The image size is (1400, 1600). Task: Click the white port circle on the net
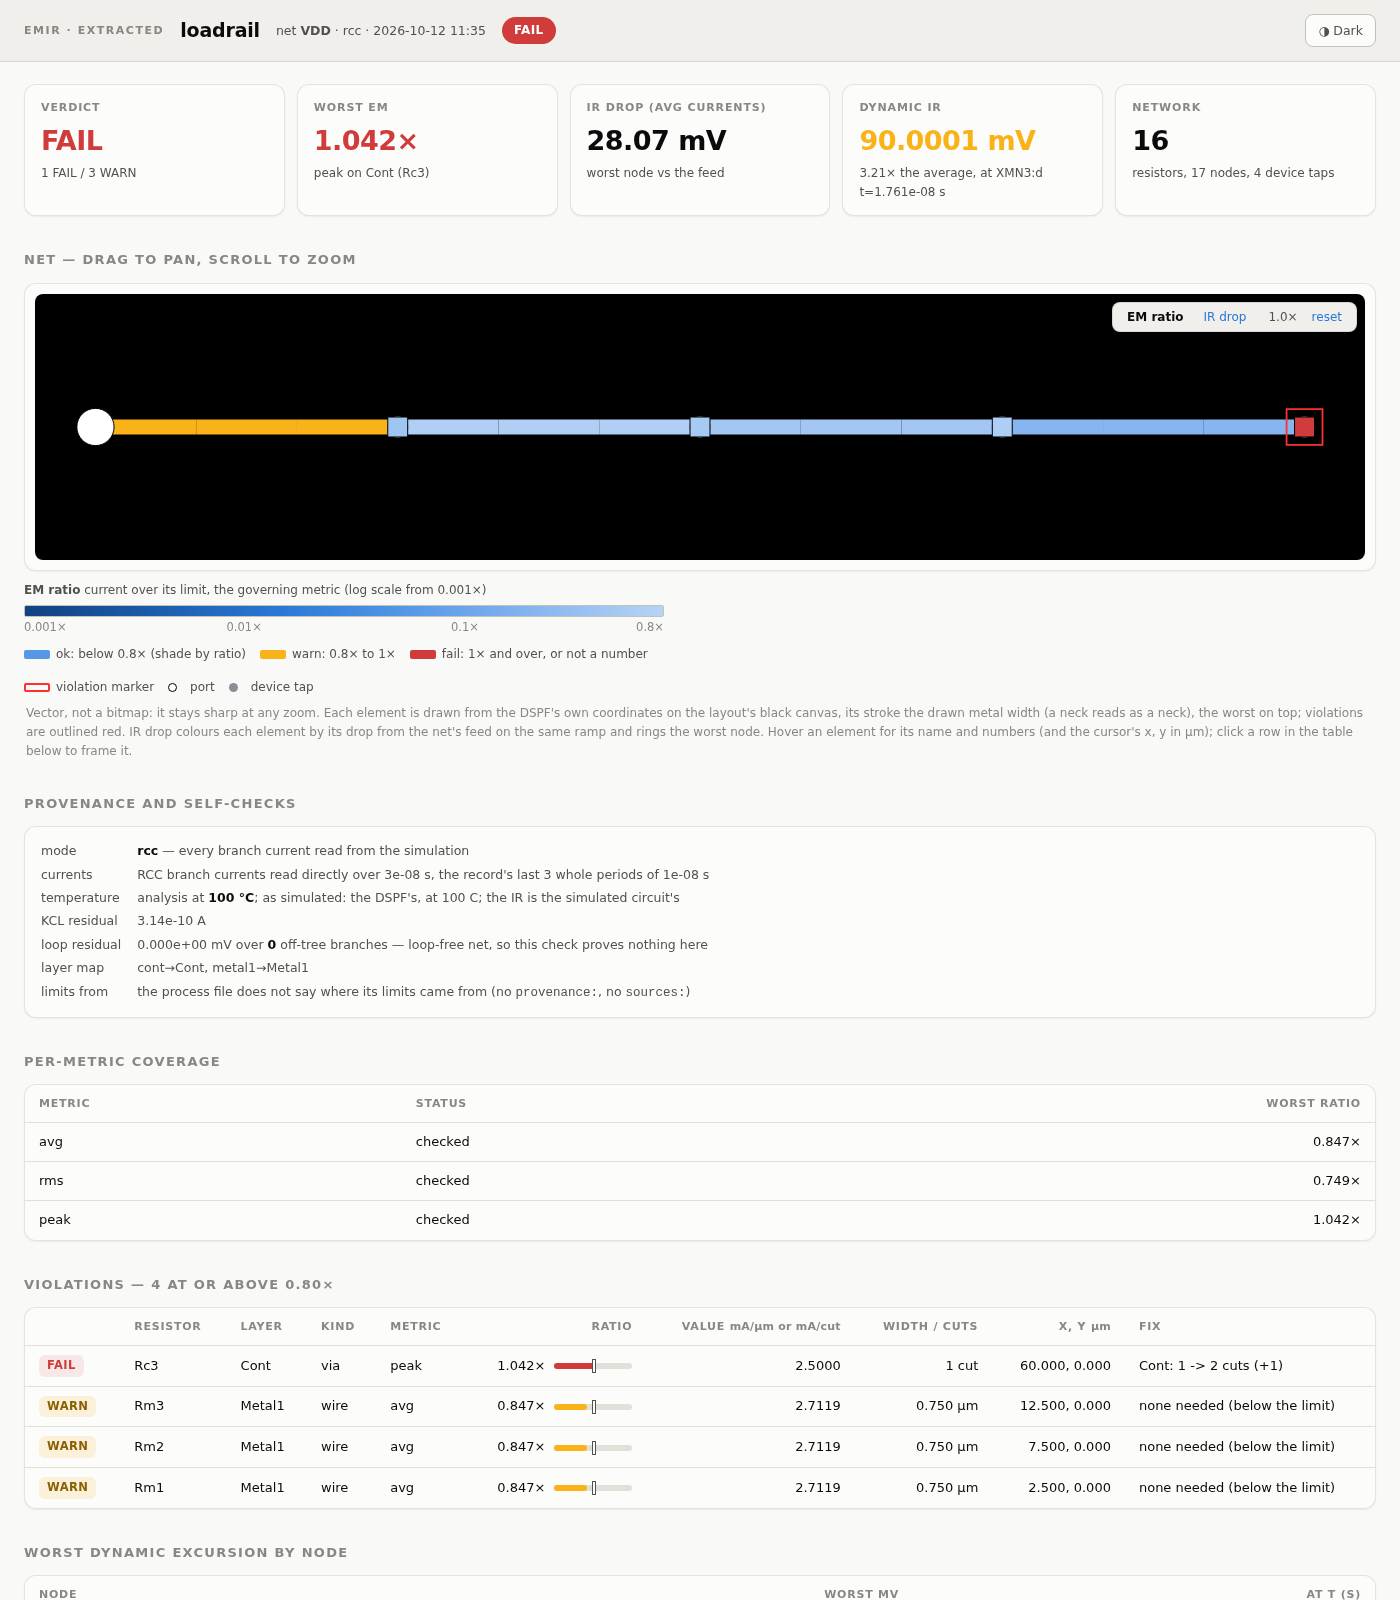pos(96,427)
